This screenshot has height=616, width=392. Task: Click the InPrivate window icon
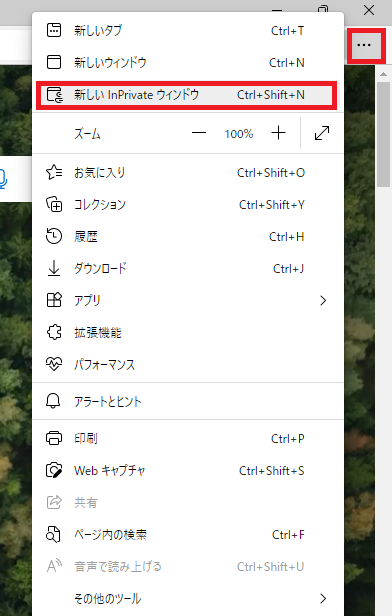point(54,95)
